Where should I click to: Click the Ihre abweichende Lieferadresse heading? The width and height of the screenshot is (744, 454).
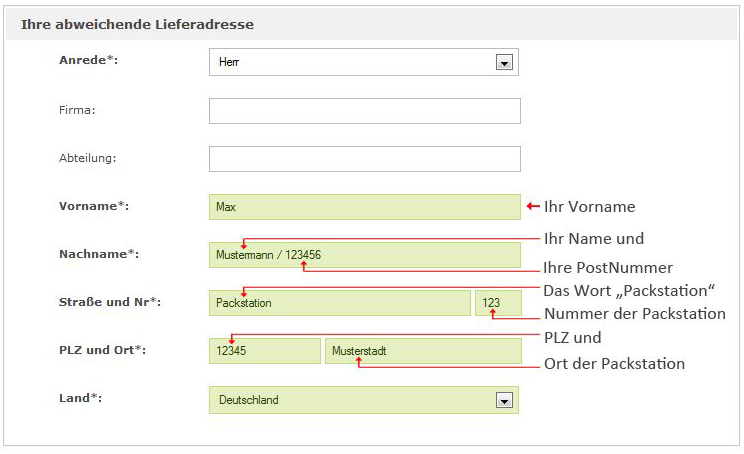click(137, 24)
